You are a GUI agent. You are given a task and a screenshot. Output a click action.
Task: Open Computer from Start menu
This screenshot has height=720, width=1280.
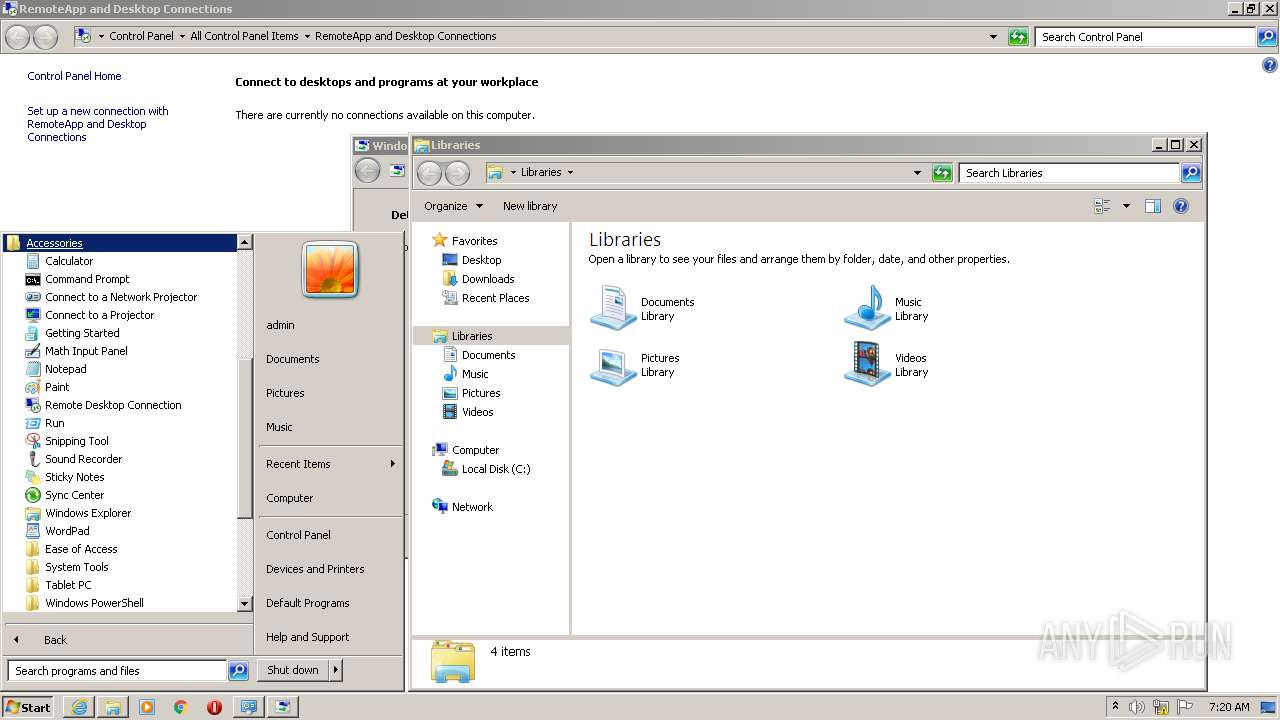click(289, 498)
